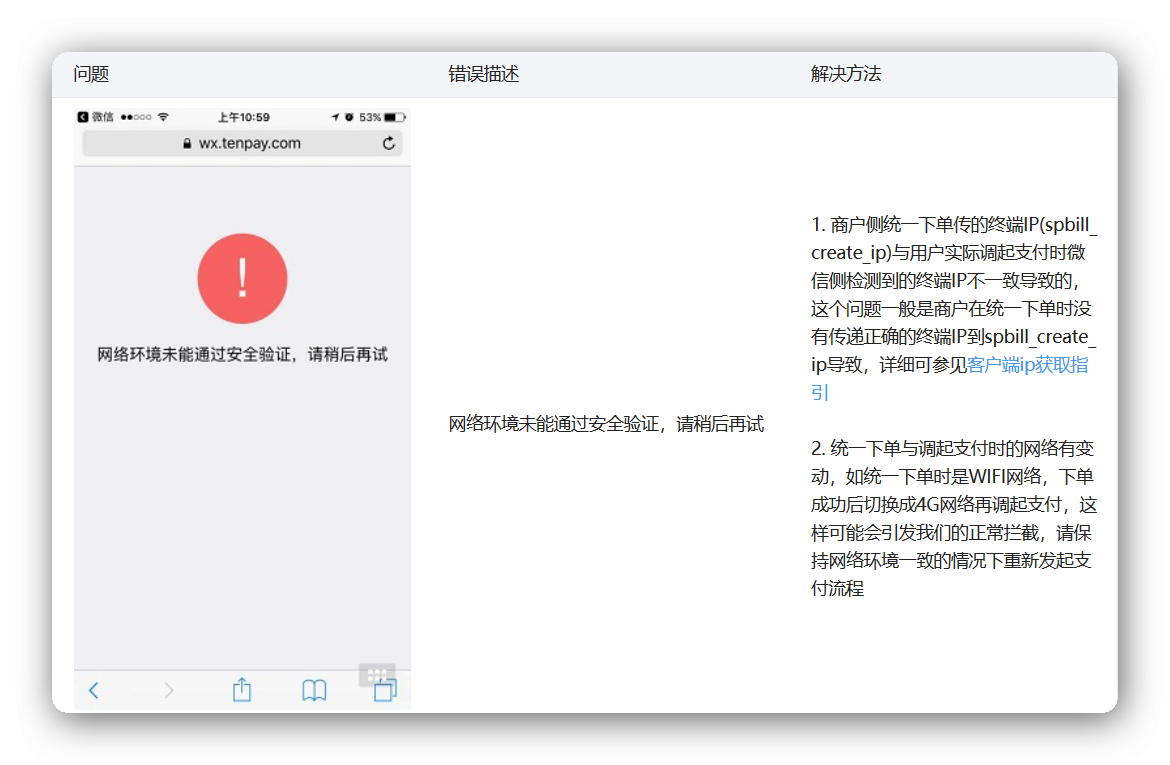Open the Safari share sheet icon
Image resolution: width=1170 pixels, height=765 pixels.
(242, 690)
